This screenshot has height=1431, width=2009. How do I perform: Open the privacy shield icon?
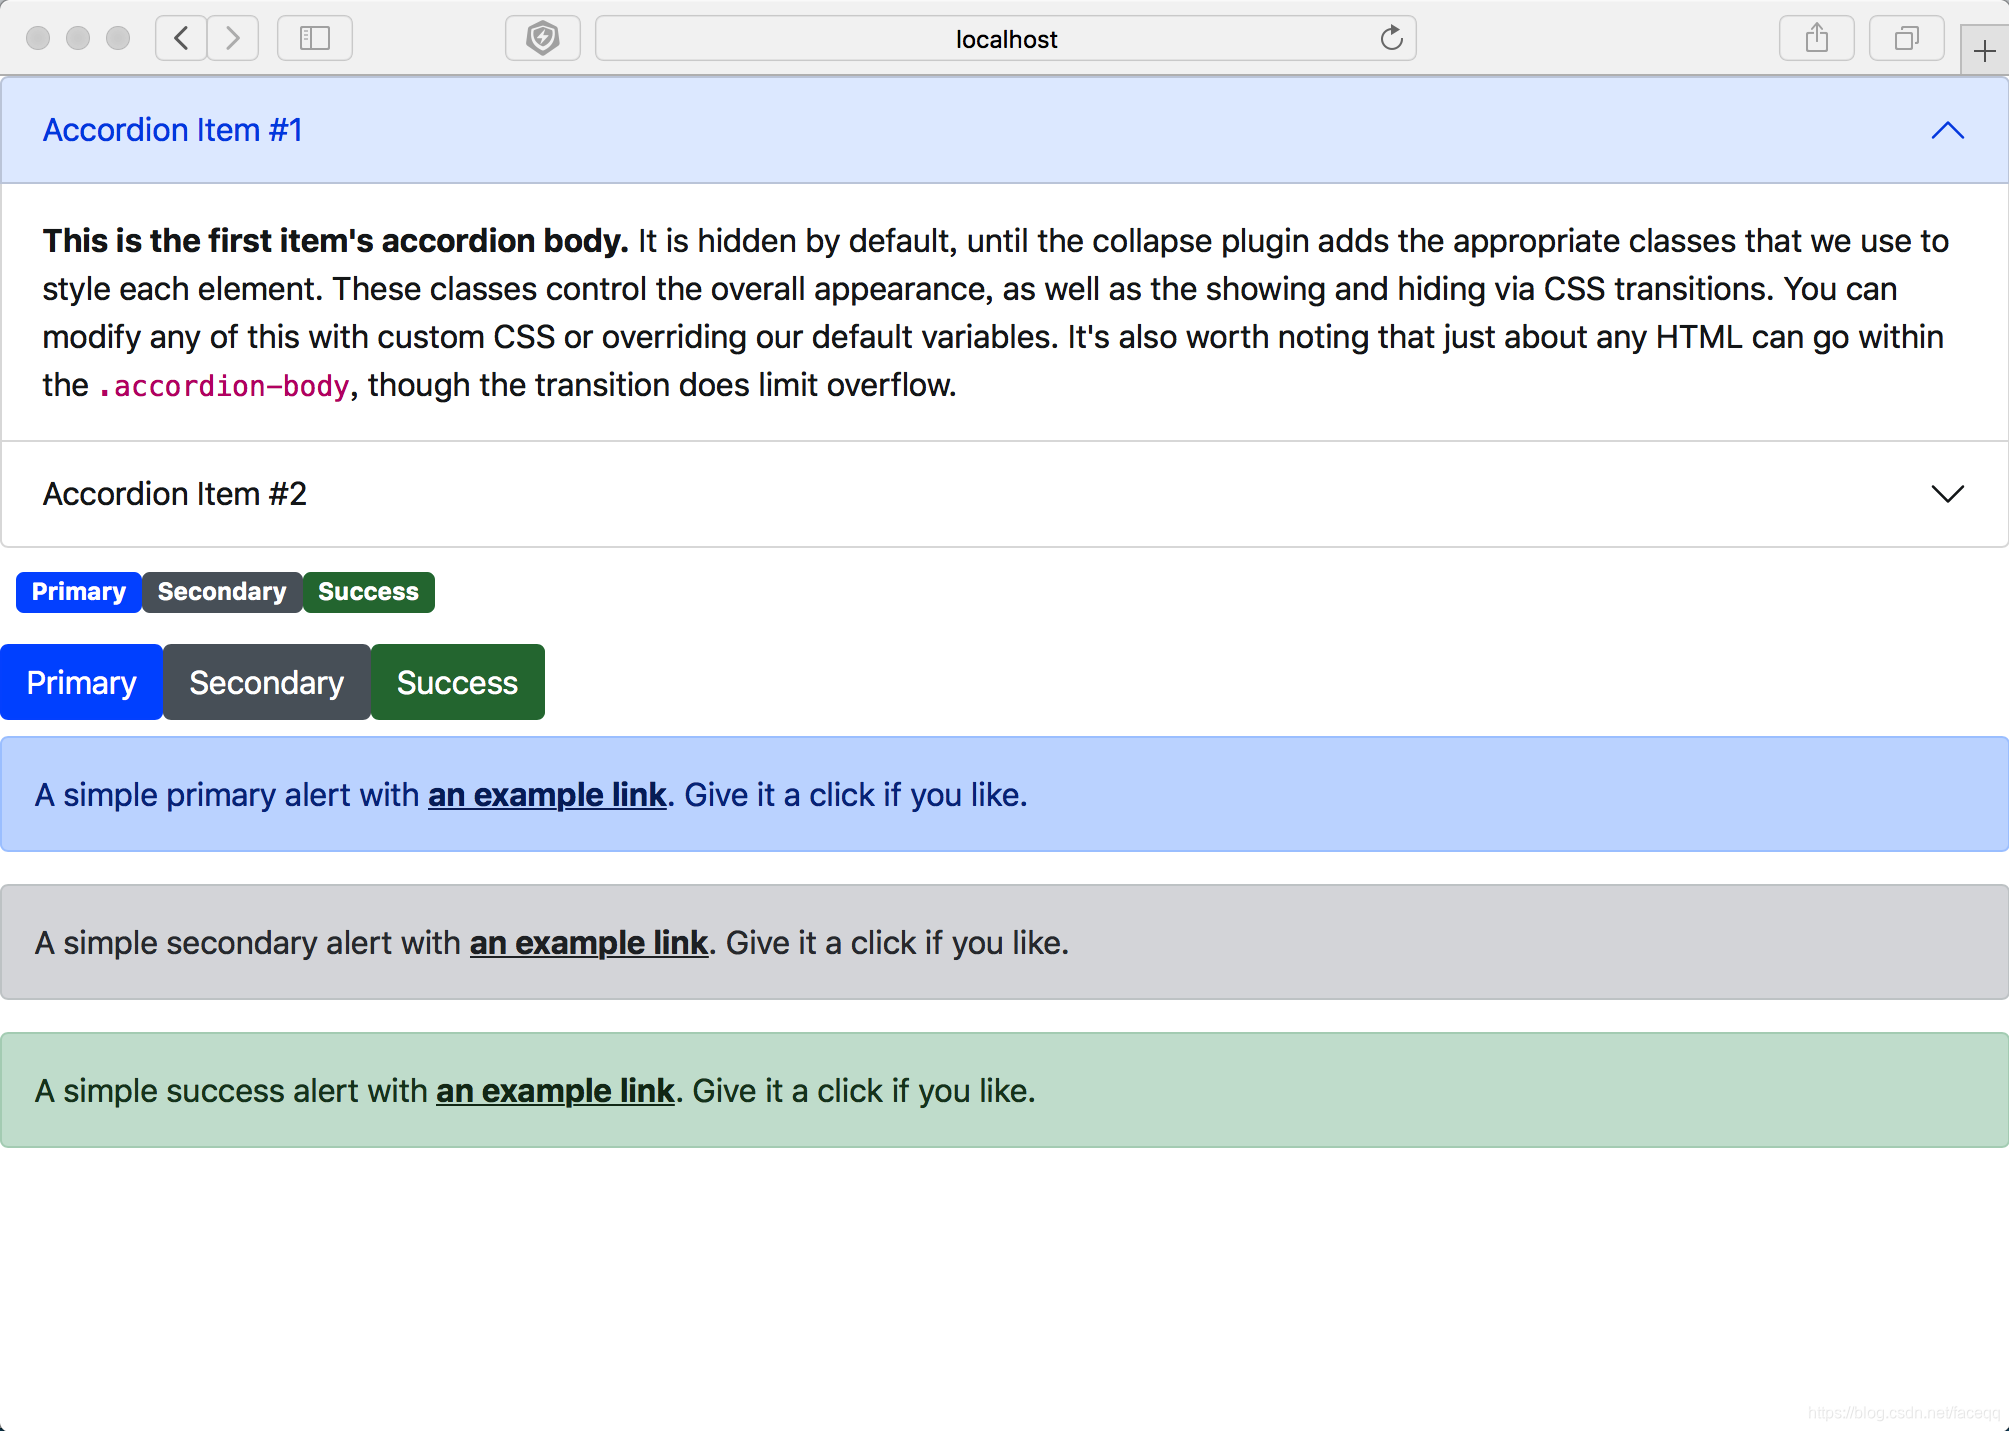(542, 38)
